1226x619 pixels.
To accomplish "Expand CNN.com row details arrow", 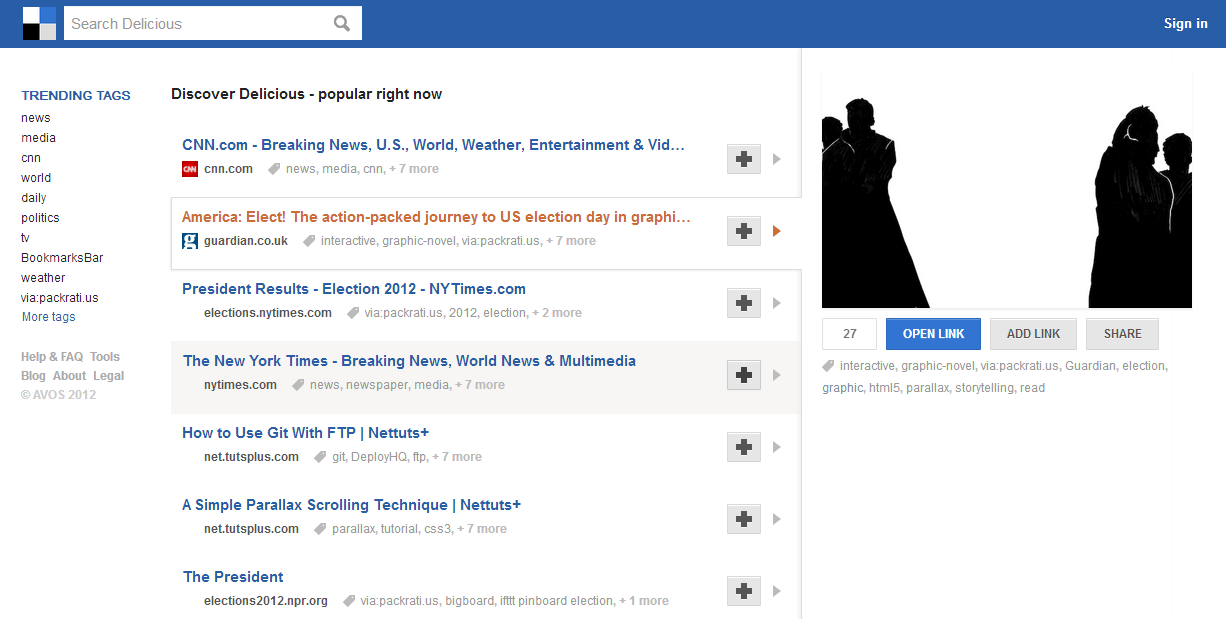I will click(x=777, y=159).
